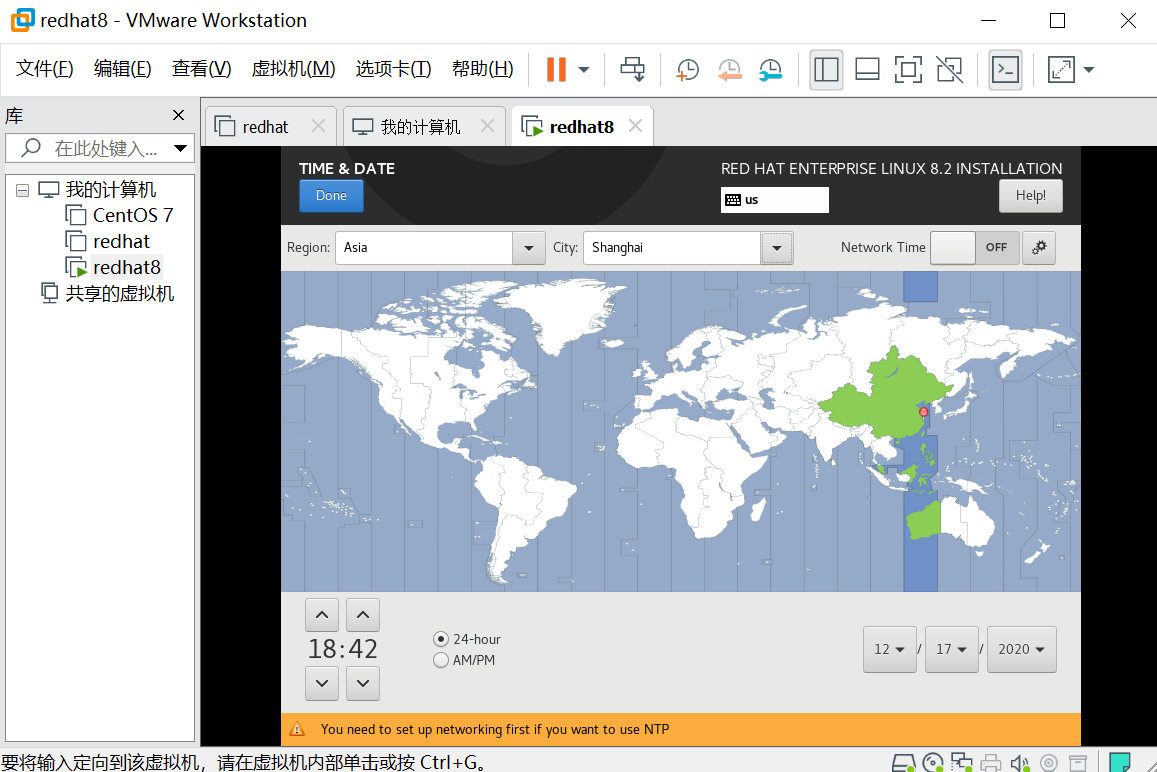Click the City field showing Shanghai
The image size is (1157, 772).
point(672,248)
